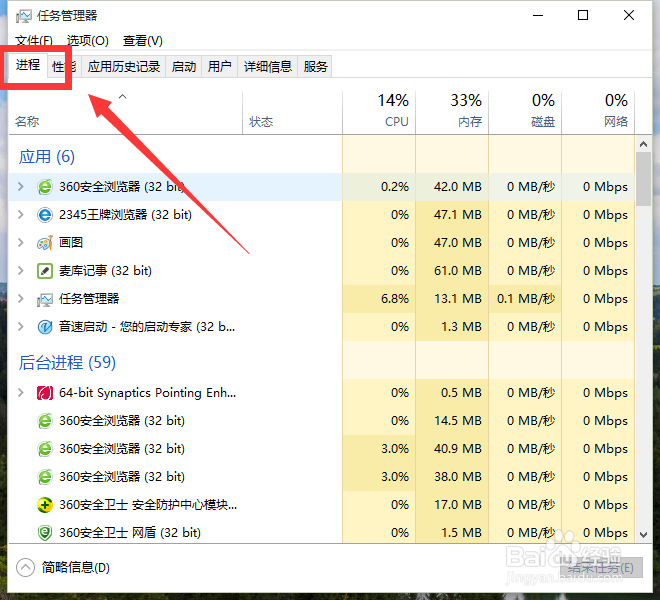Click the 13.1 MB memory value
The height and width of the screenshot is (600, 660).
pyautogui.click(x=458, y=299)
